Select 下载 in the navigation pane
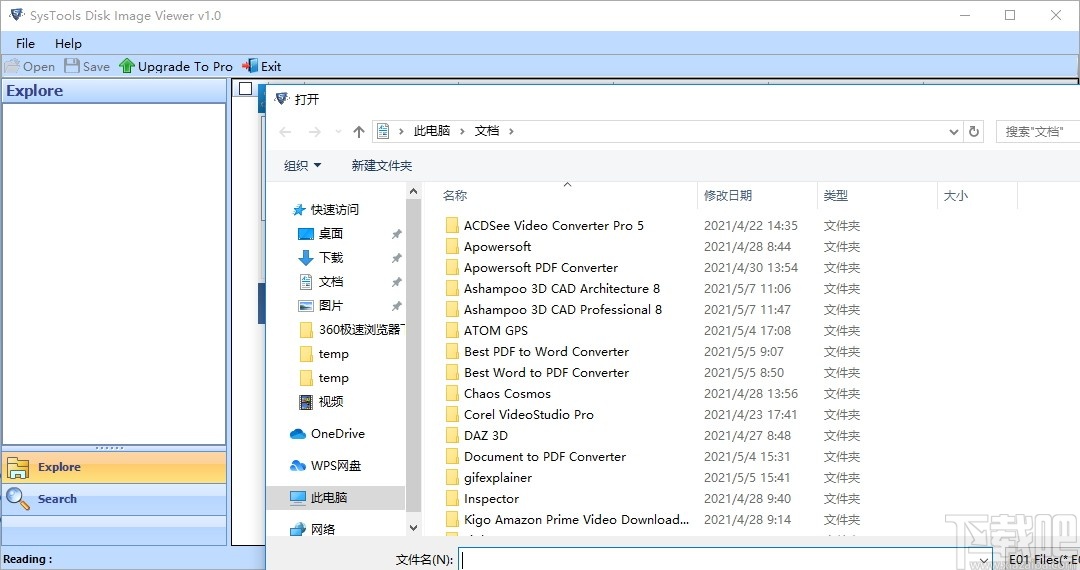The height and width of the screenshot is (570, 1080). point(331,258)
